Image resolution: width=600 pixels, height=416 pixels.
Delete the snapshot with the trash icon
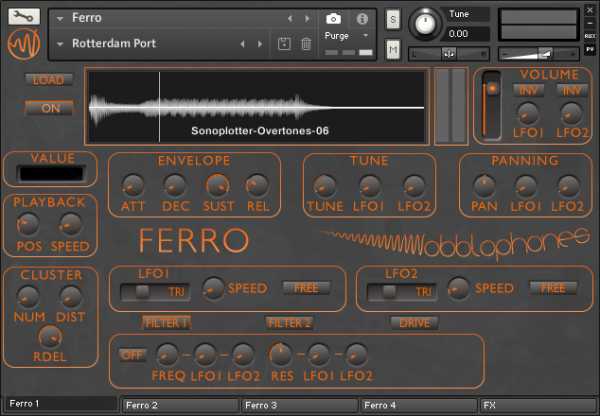coord(306,44)
